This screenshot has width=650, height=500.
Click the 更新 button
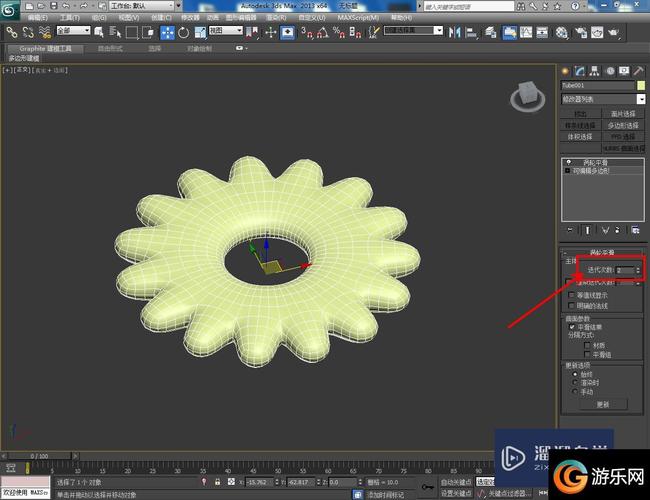click(x=602, y=404)
